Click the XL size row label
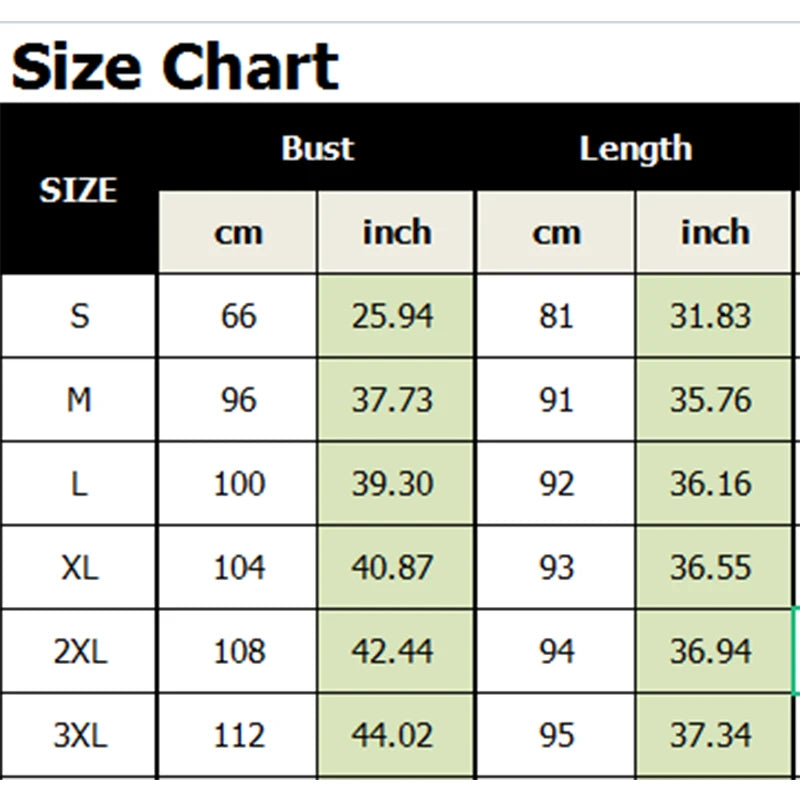The height and width of the screenshot is (800, 800). (79, 568)
